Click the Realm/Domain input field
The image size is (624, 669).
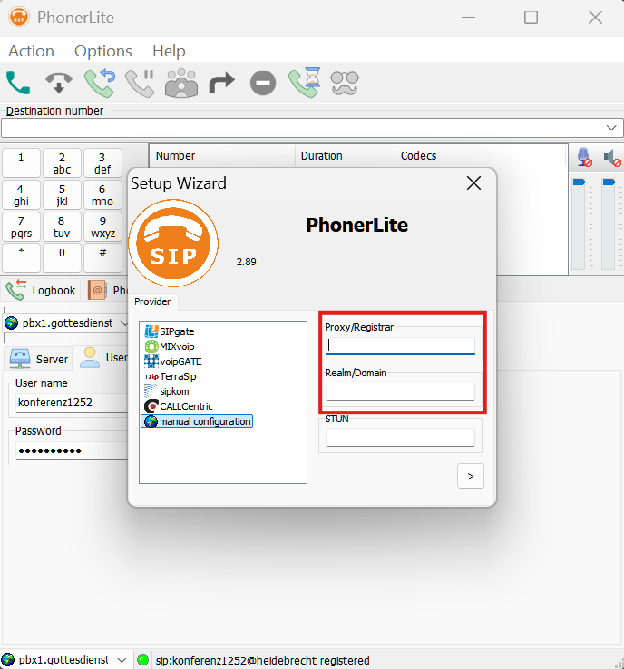point(400,391)
